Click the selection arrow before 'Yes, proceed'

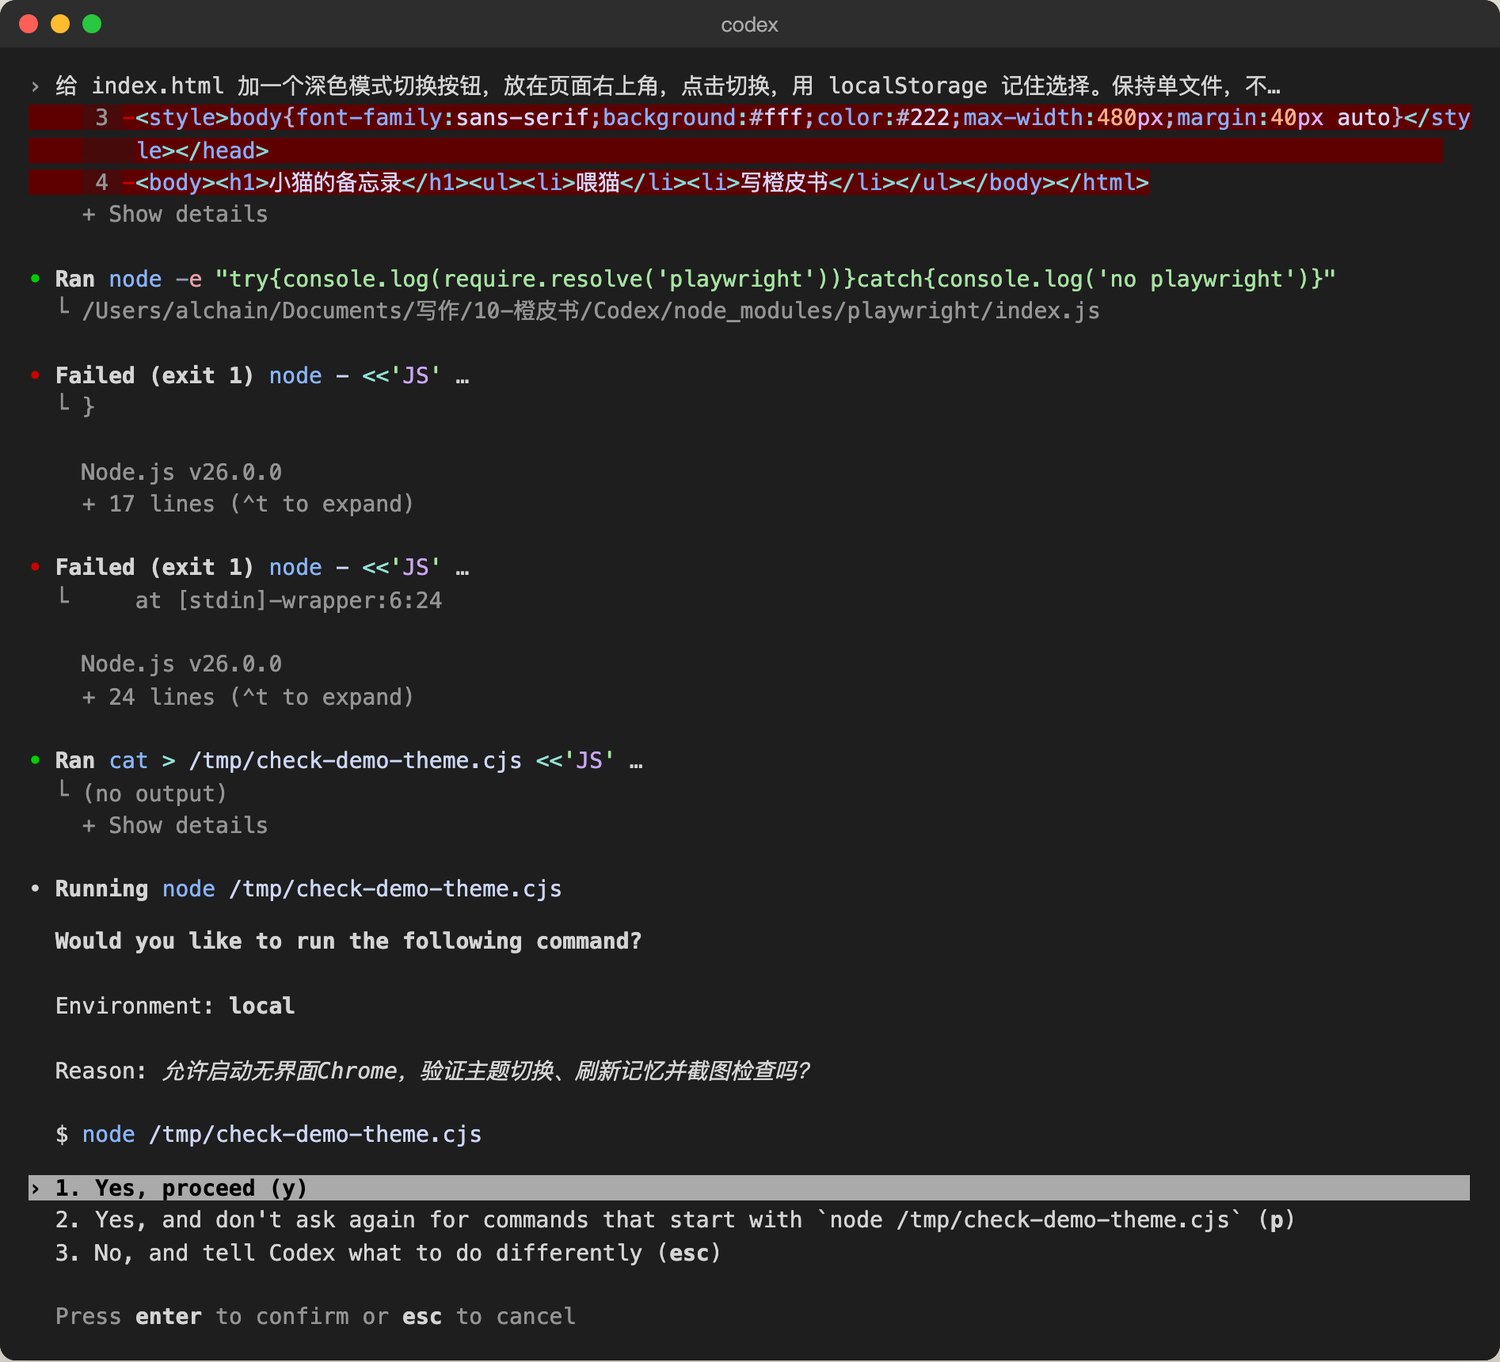click(x=35, y=1188)
